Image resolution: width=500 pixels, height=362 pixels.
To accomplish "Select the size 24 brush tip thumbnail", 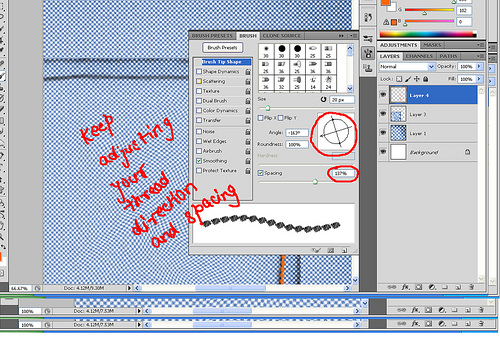I will 328,82.
